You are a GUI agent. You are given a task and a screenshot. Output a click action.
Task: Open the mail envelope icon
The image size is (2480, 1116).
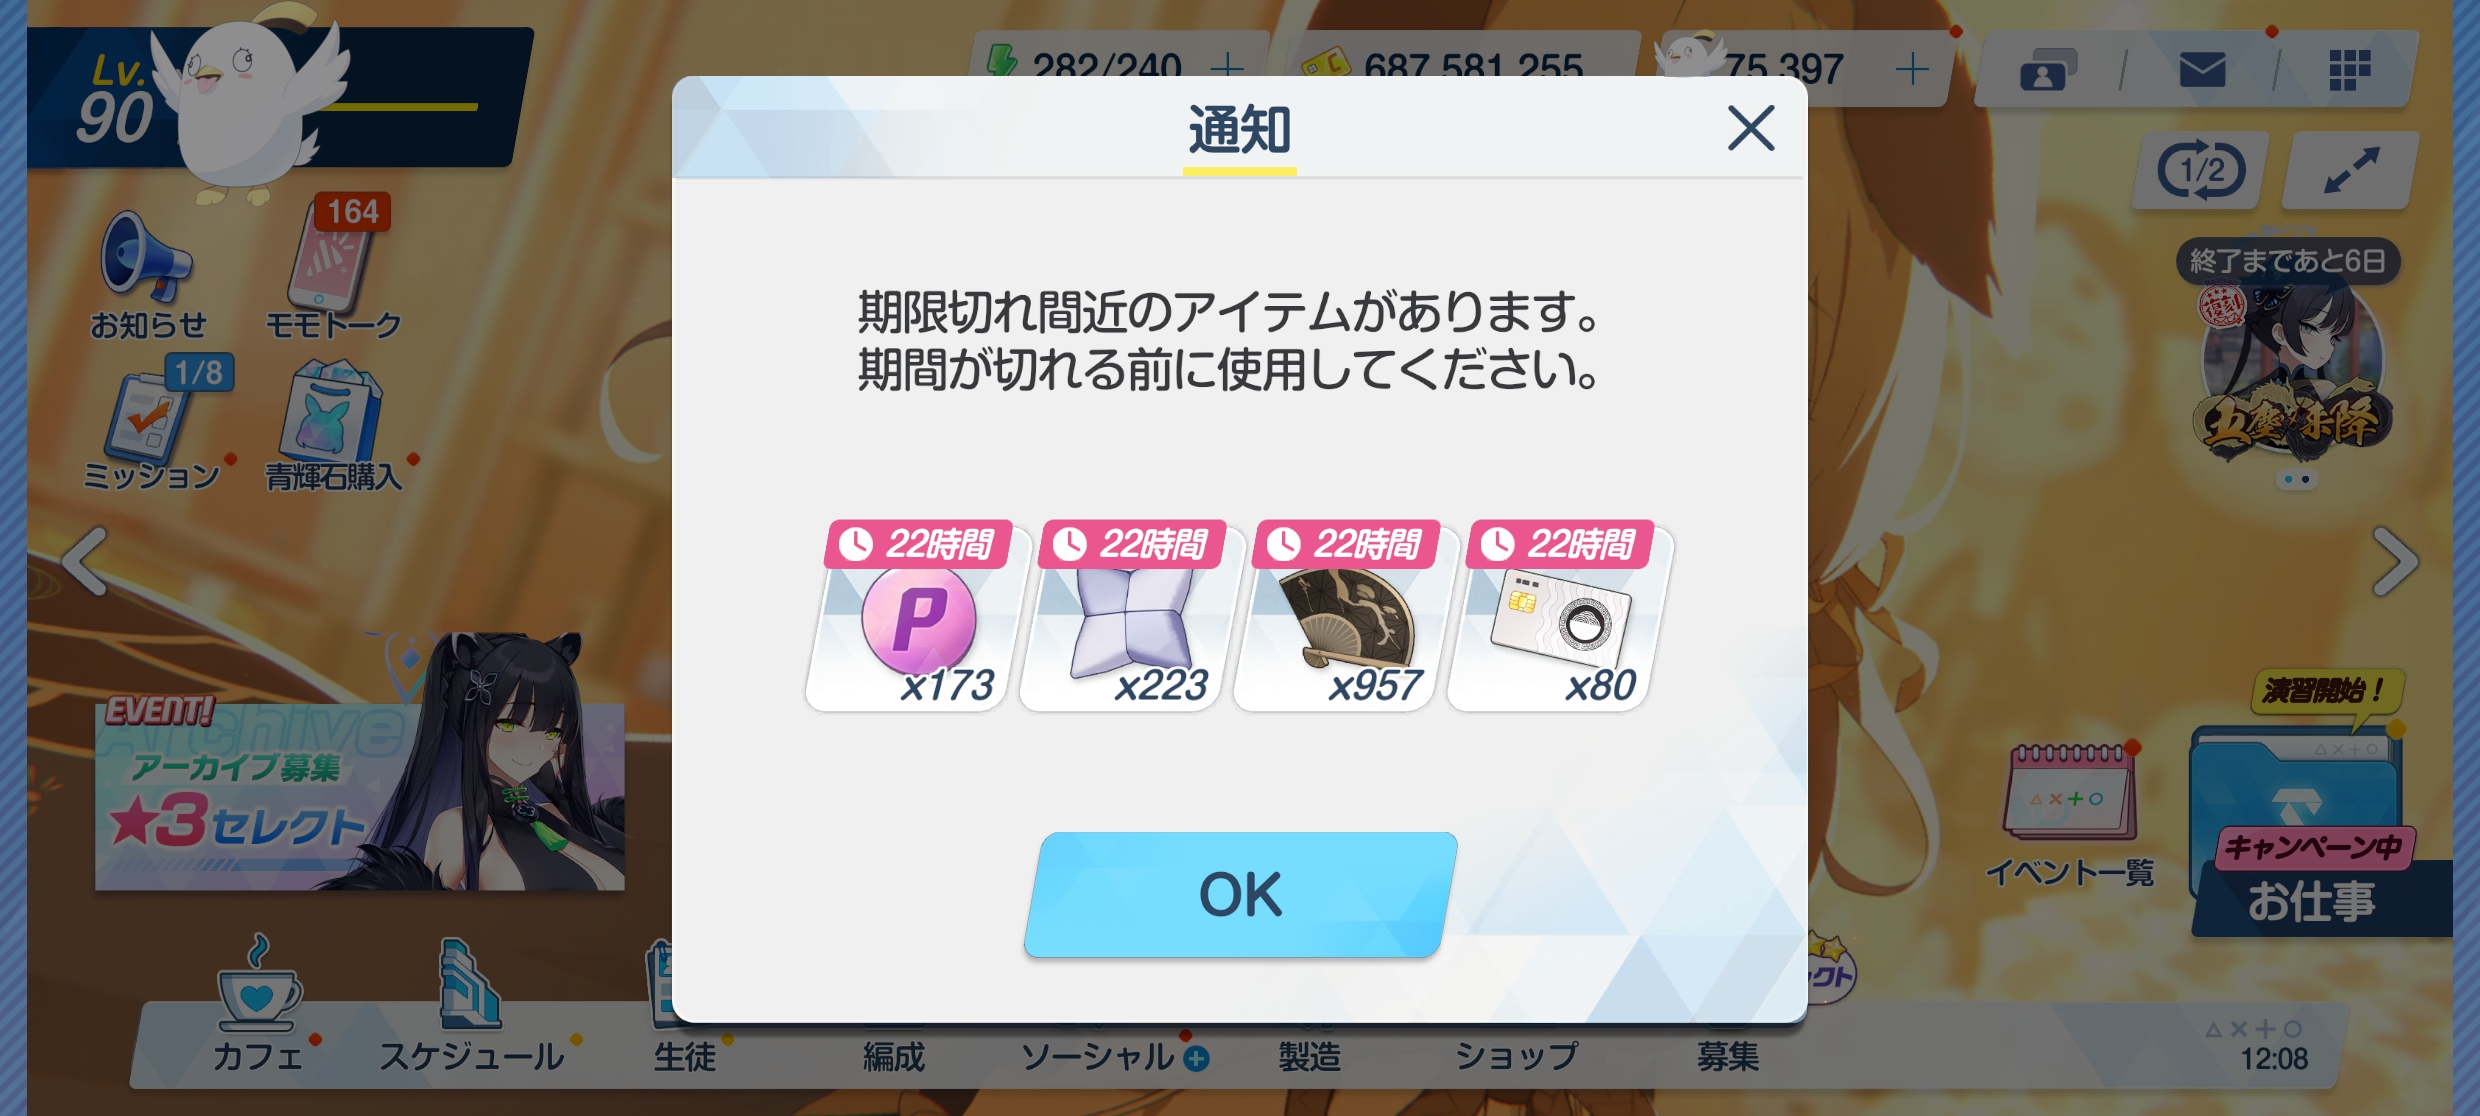click(2201, 70)
